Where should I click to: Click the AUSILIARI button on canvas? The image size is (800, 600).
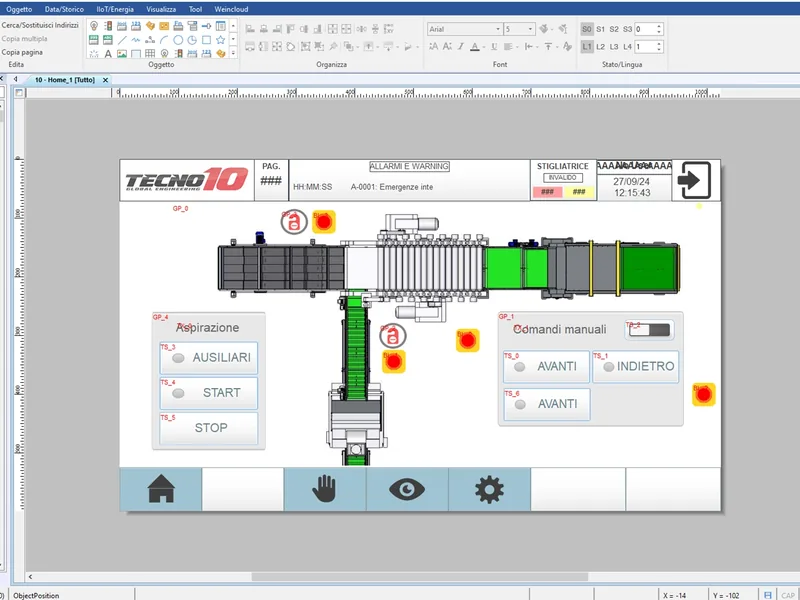[209, 358]
